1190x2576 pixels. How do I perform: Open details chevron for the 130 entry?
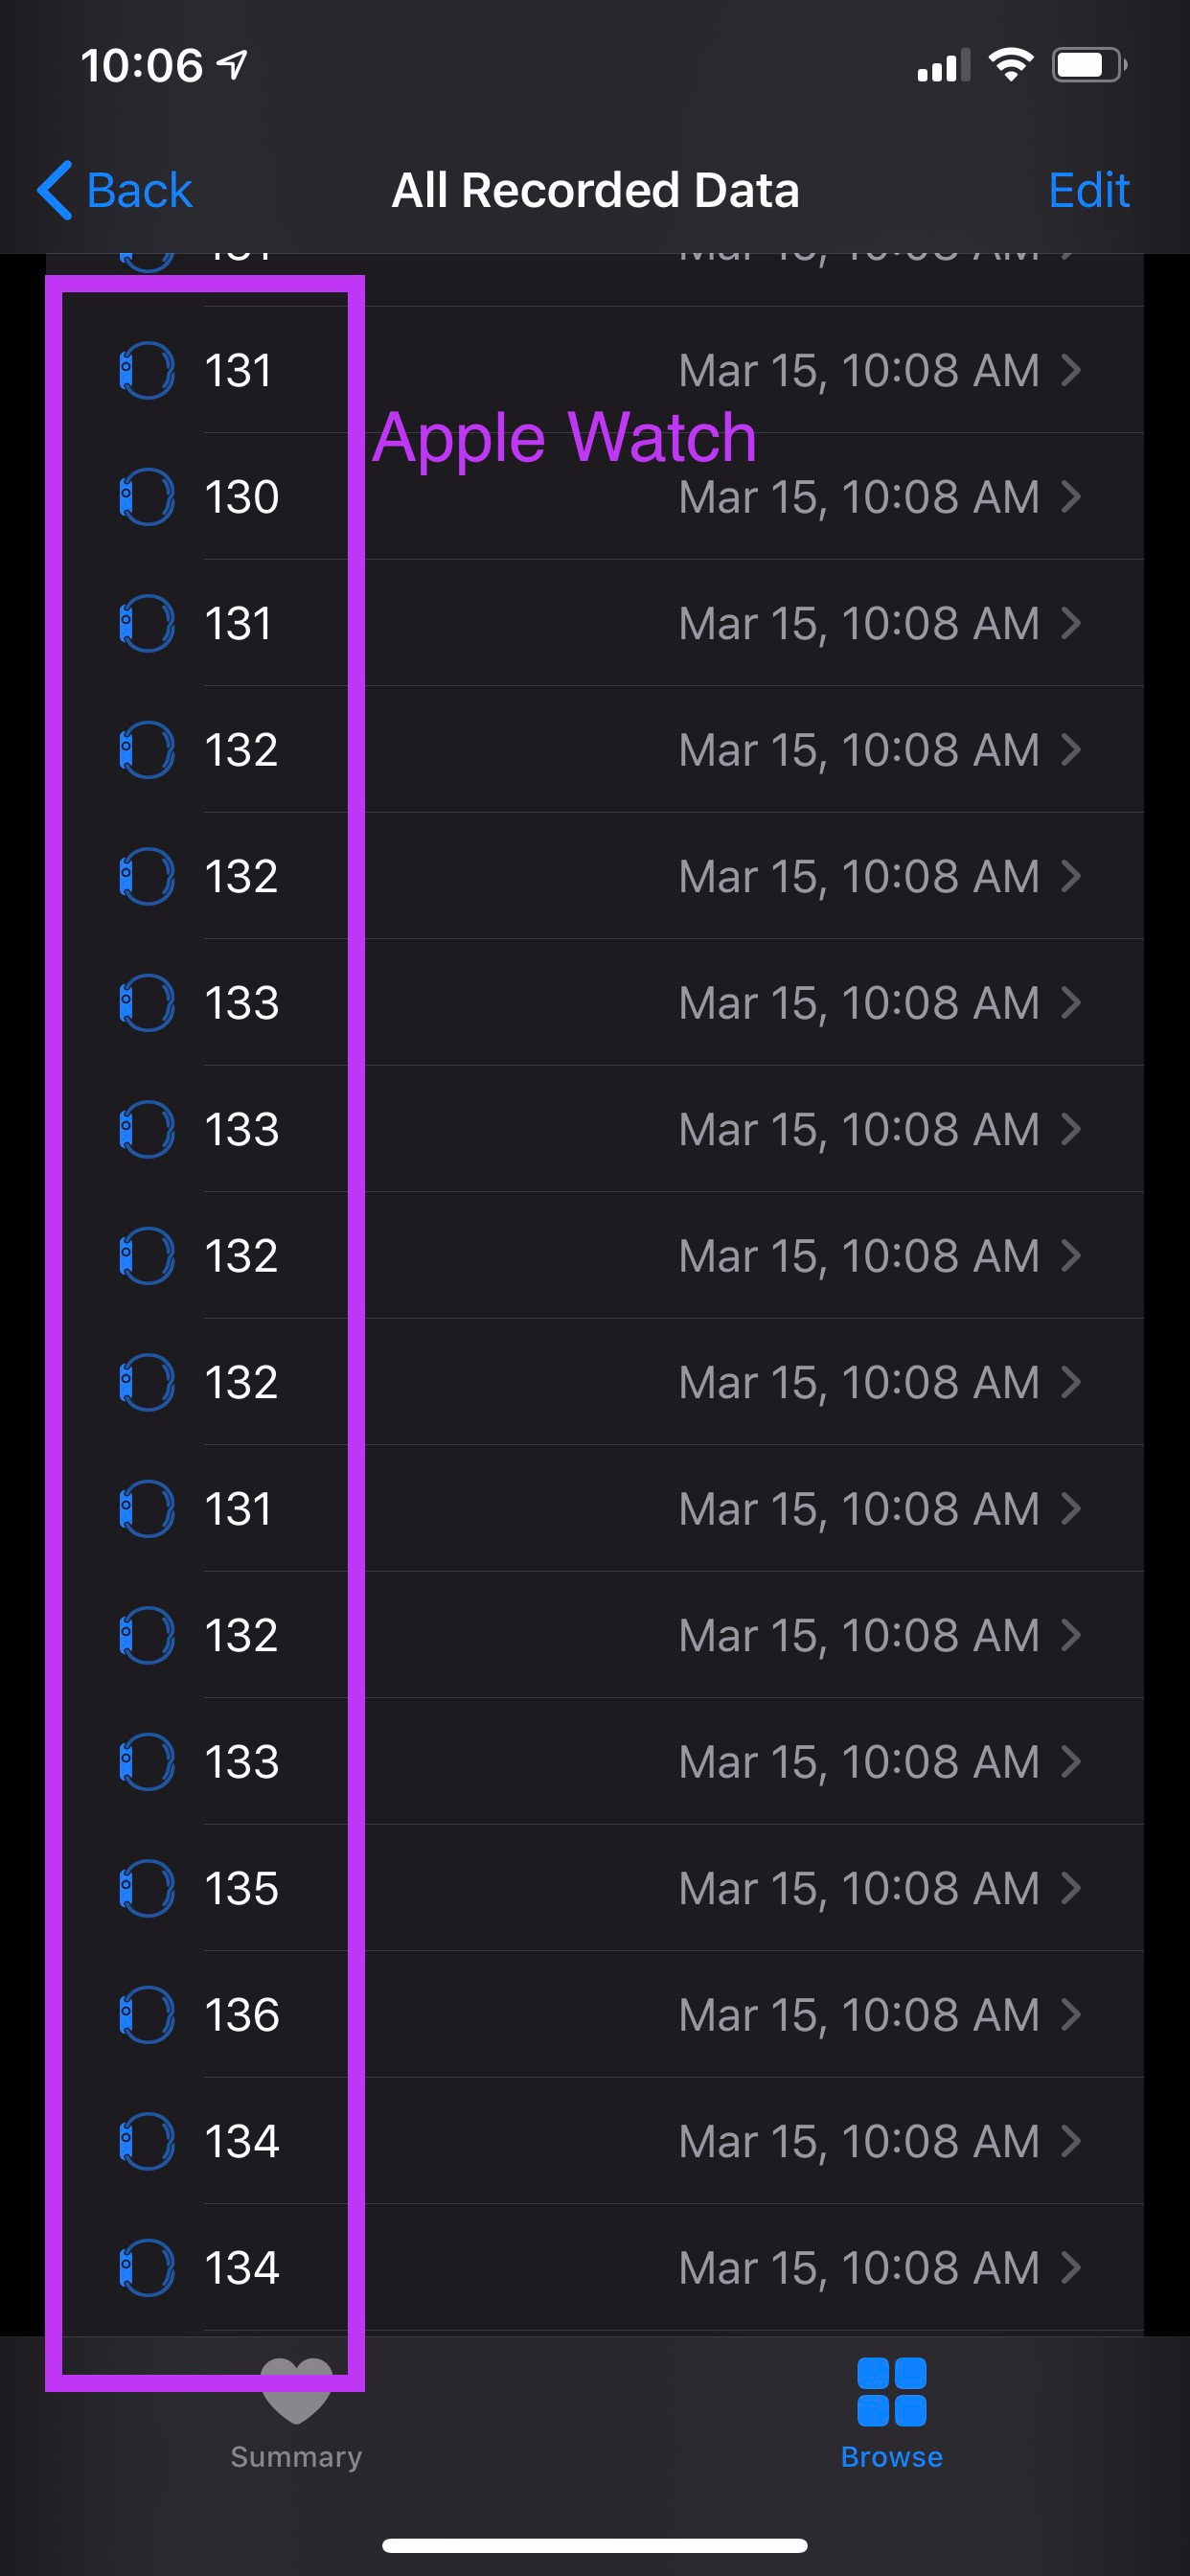[1071, 496]
